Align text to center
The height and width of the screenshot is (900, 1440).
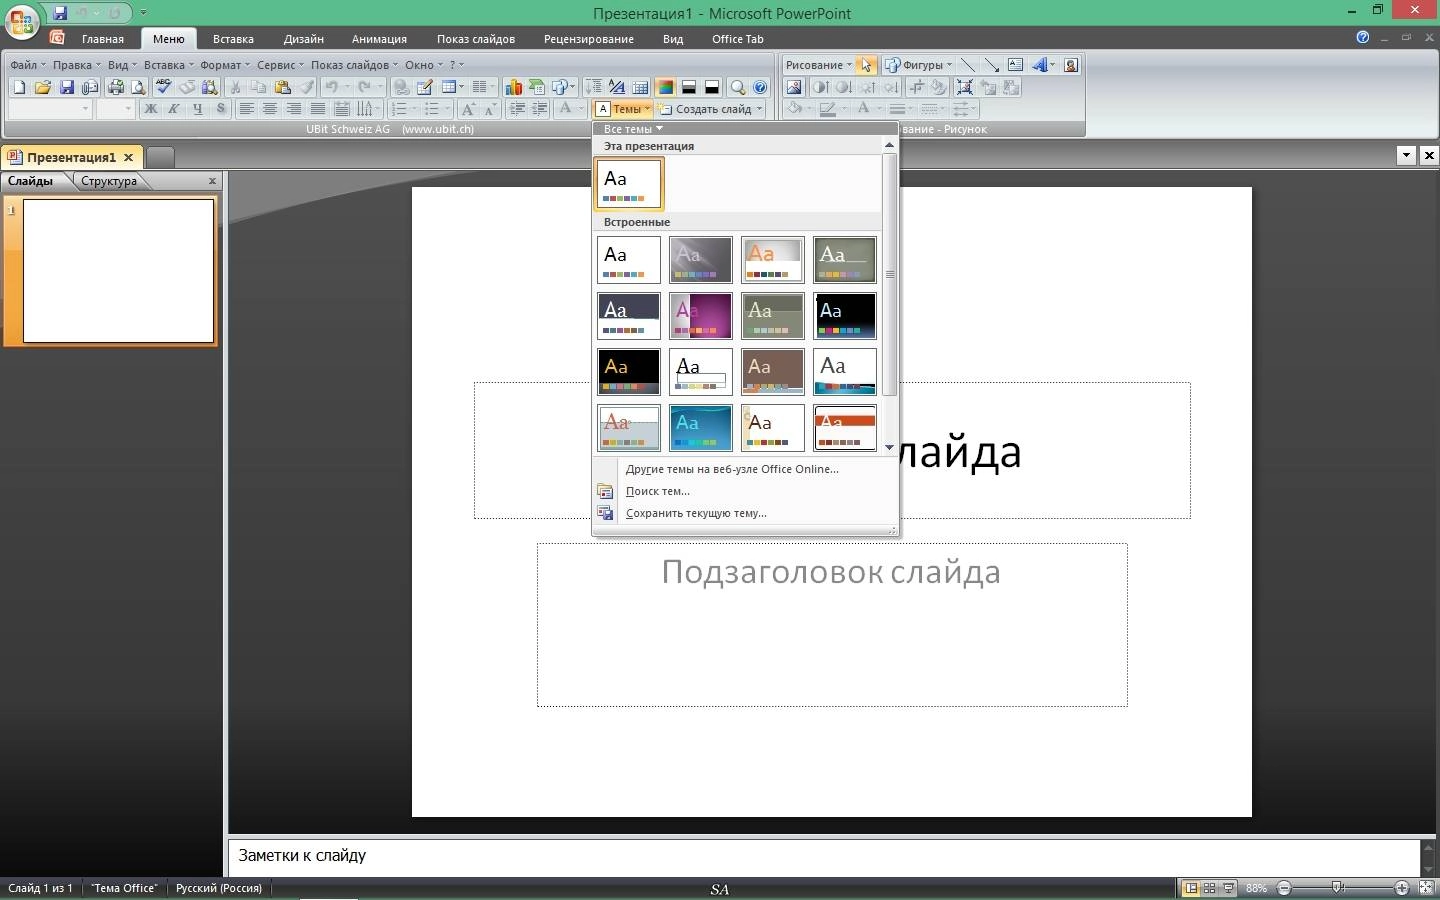[270, 108]
